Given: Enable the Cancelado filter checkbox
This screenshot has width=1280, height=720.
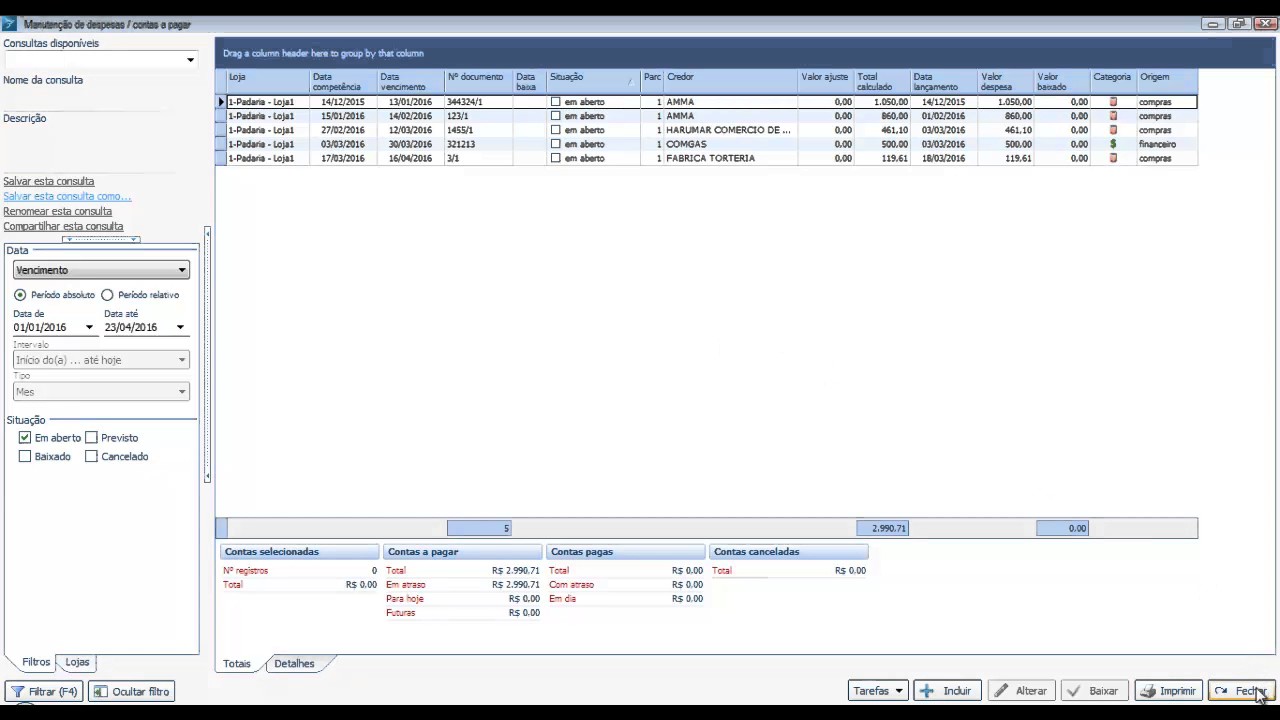Looking at the screenshot, I should click(x=92, y=457).
